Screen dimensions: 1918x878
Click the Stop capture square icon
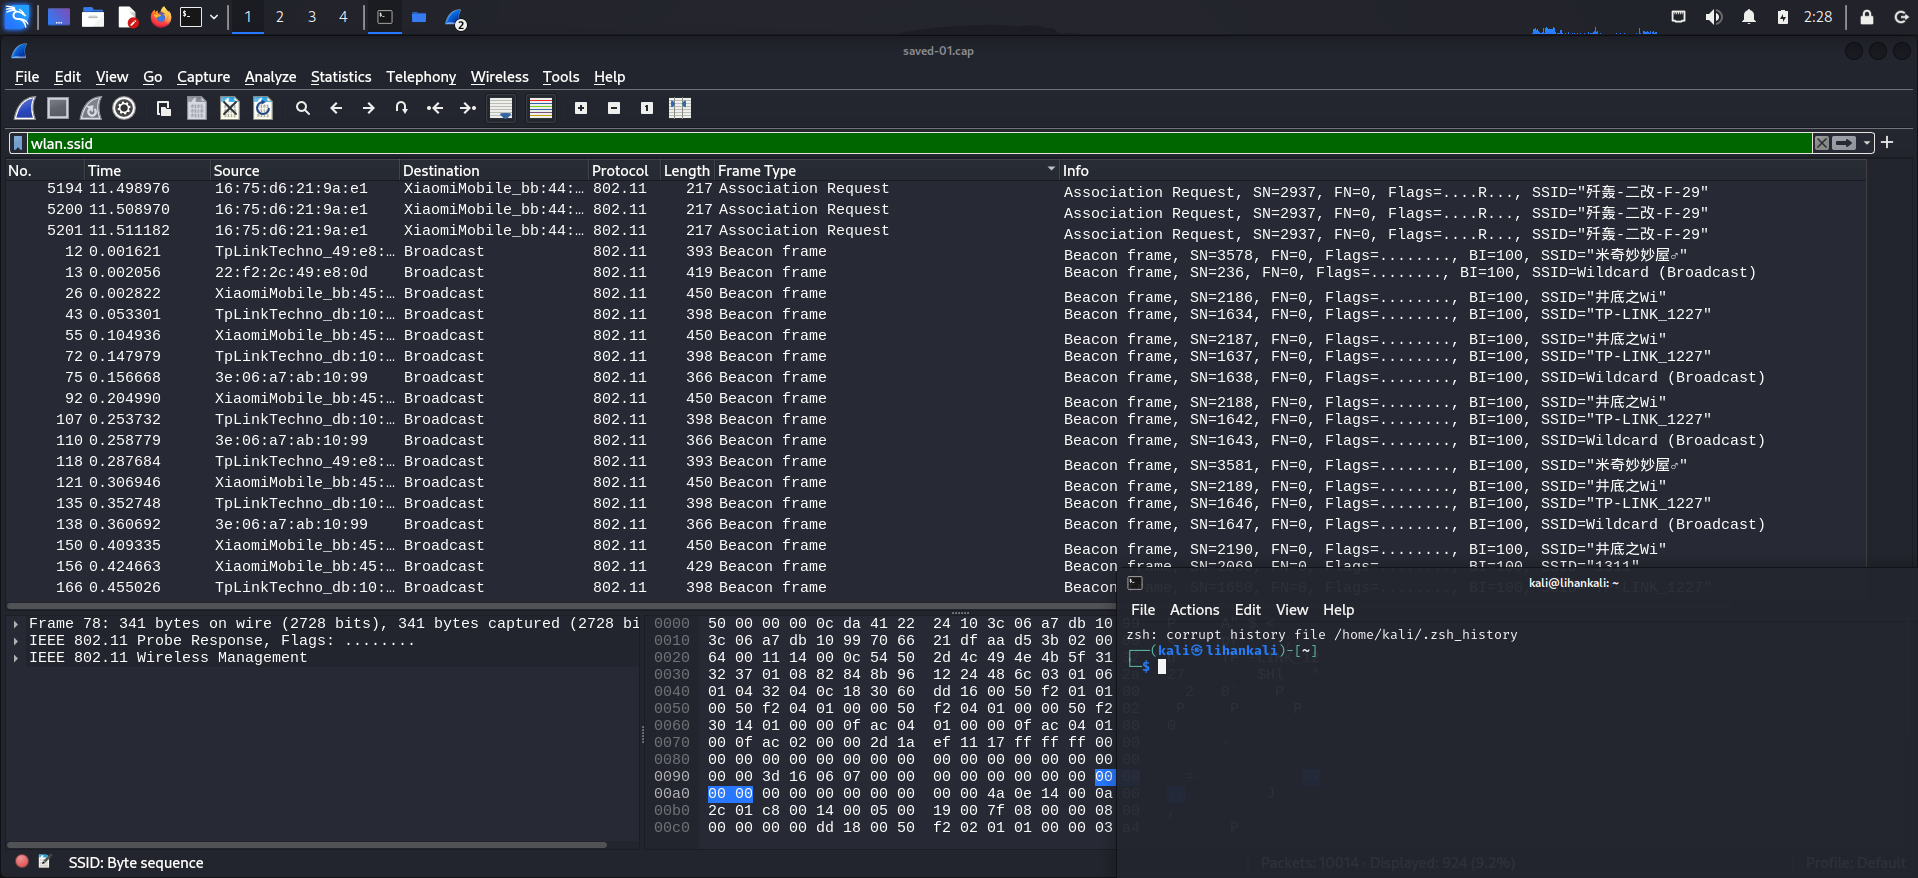click(x=58, y=108)
